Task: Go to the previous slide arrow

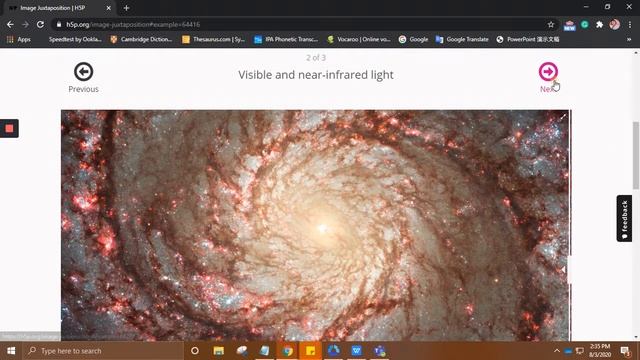Action: [x=83, y=72]
